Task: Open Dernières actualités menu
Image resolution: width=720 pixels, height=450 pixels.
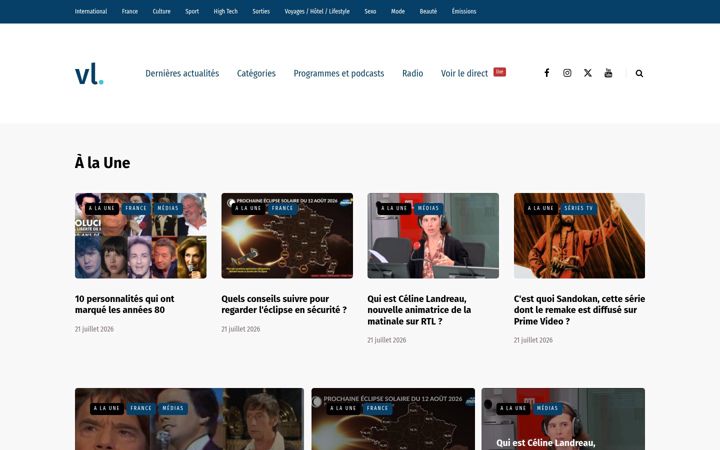Action: coord(182,73)
